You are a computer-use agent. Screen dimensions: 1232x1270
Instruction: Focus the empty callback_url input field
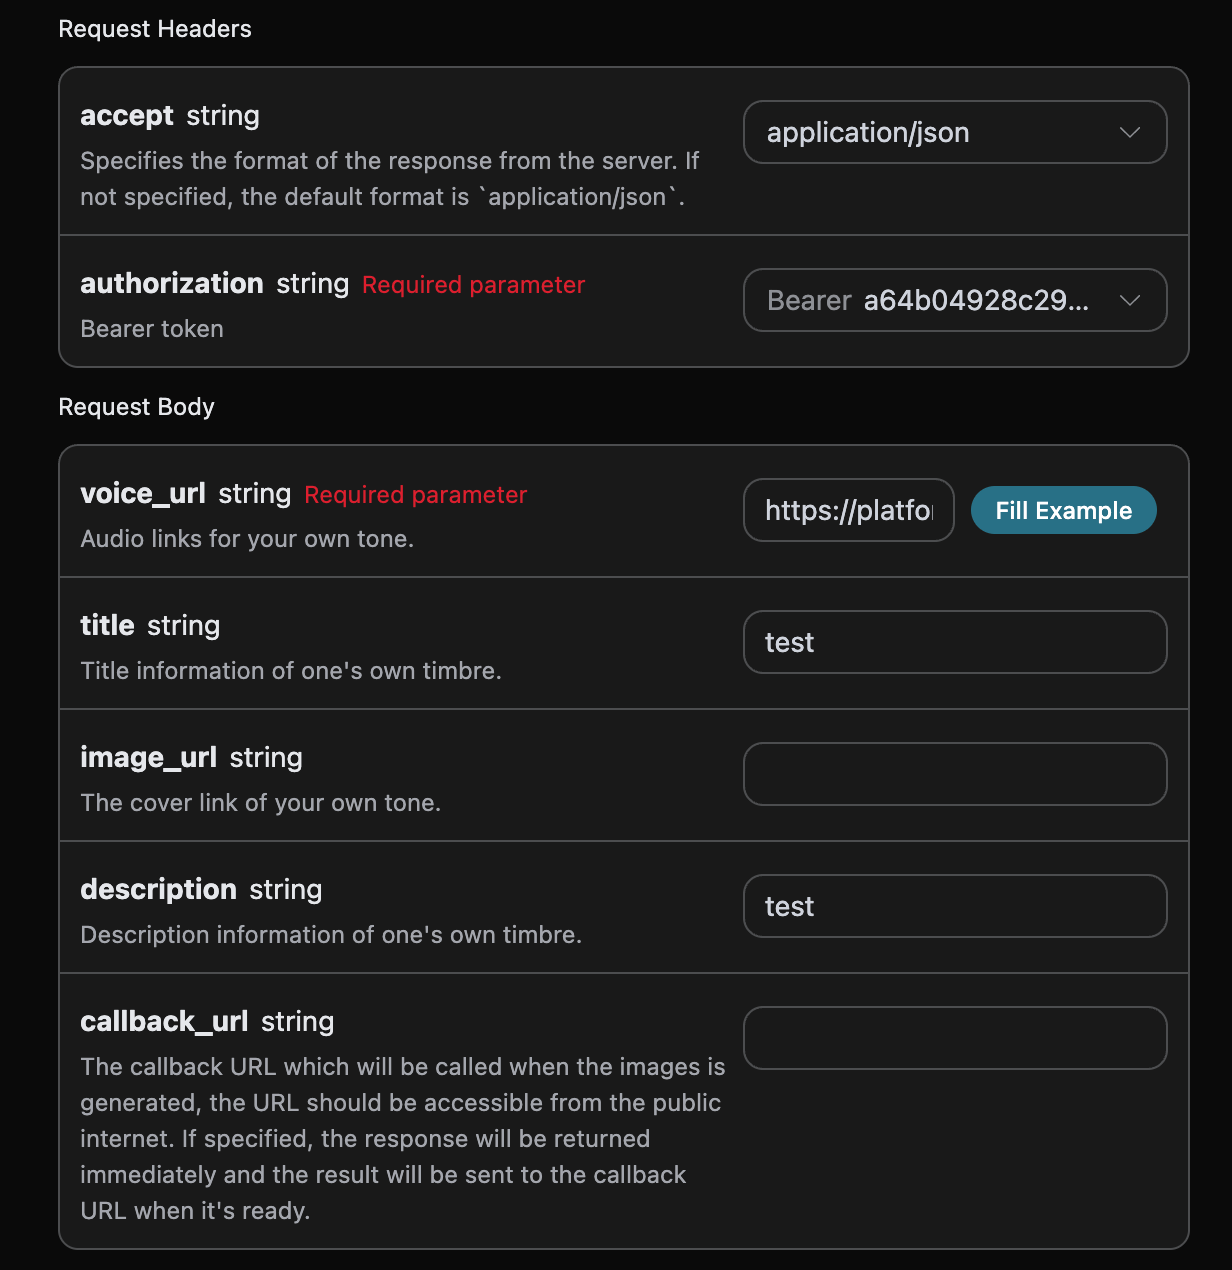954,1038
